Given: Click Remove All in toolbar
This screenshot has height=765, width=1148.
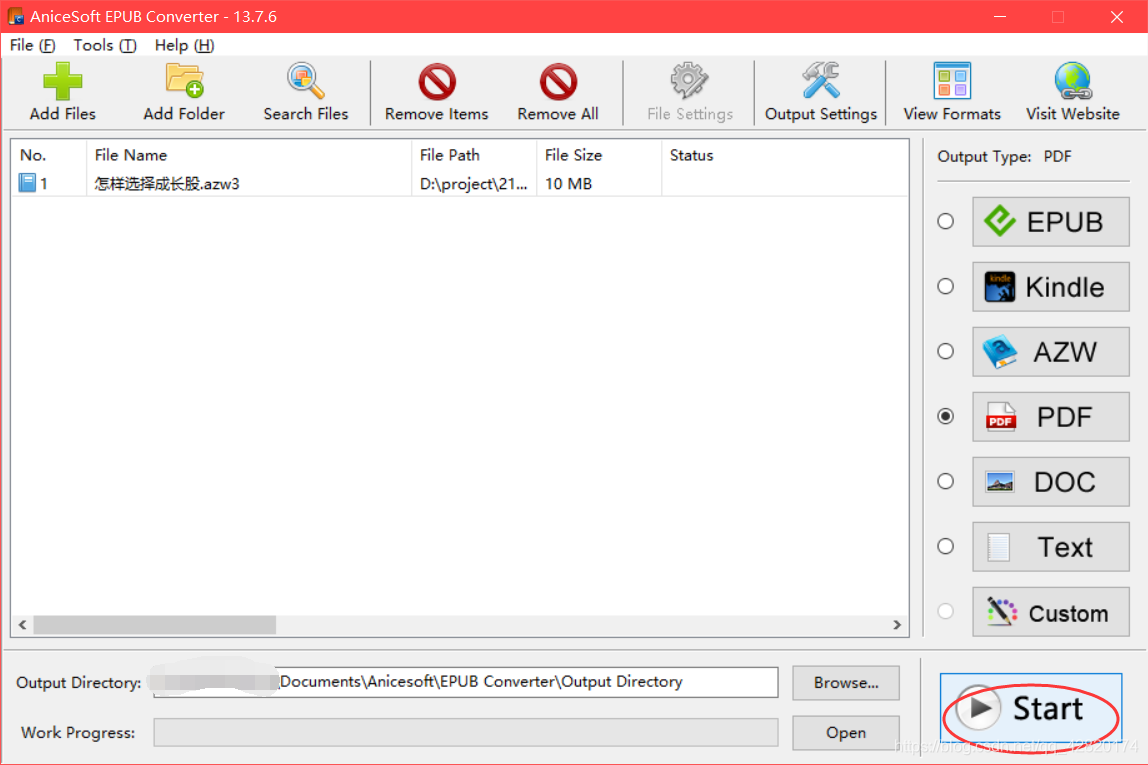Looking at the screenshot, I should [x=558, y=92].
